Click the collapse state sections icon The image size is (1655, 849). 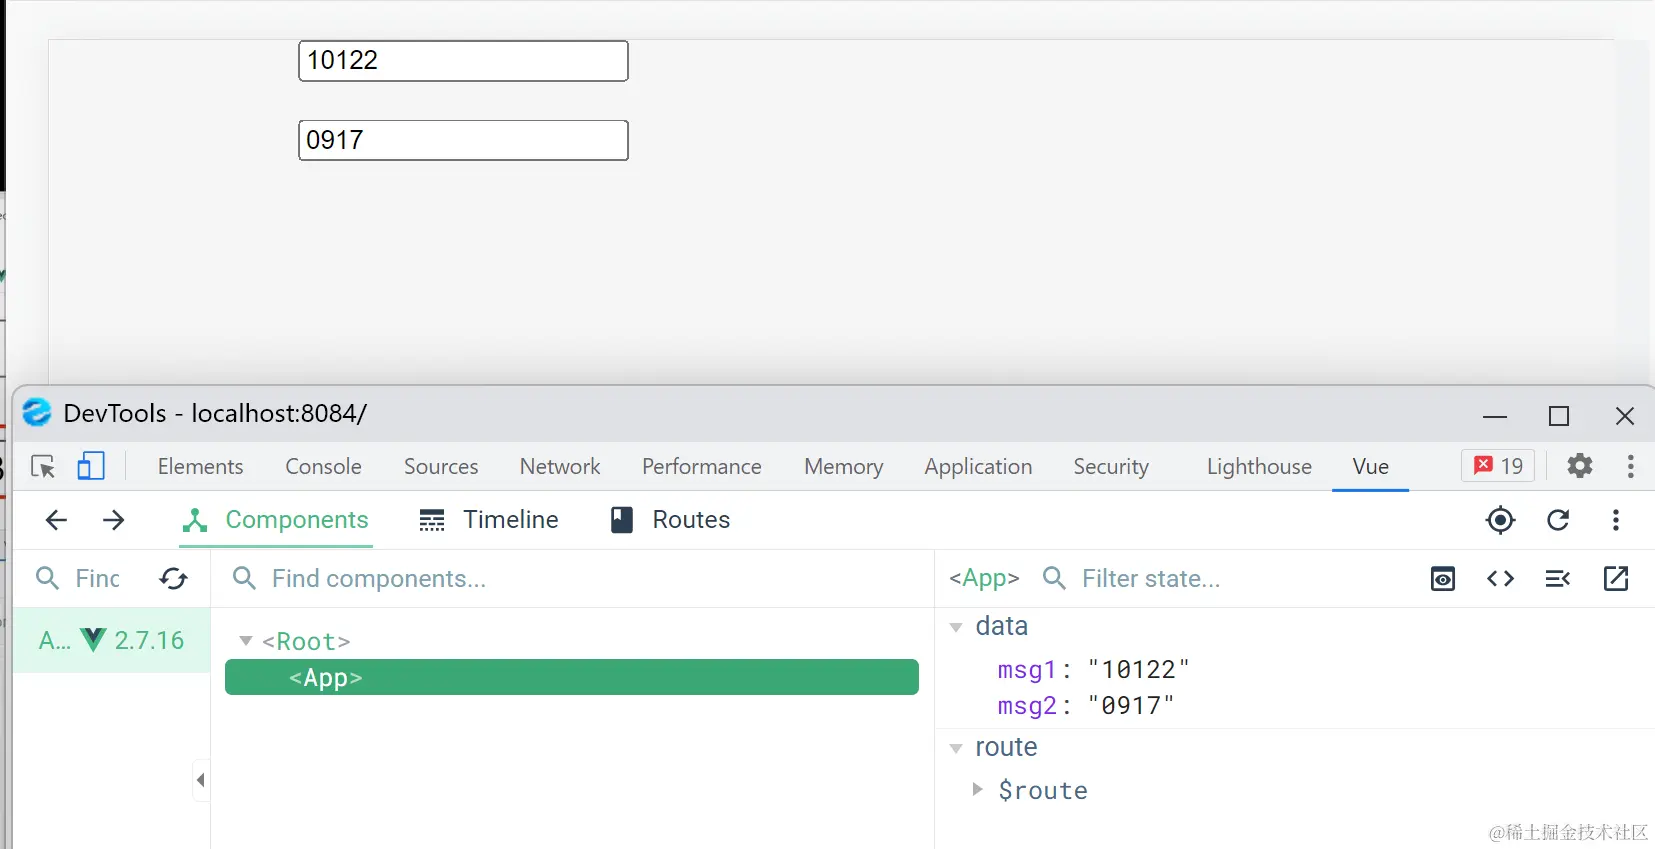[x=1558, y=579]
